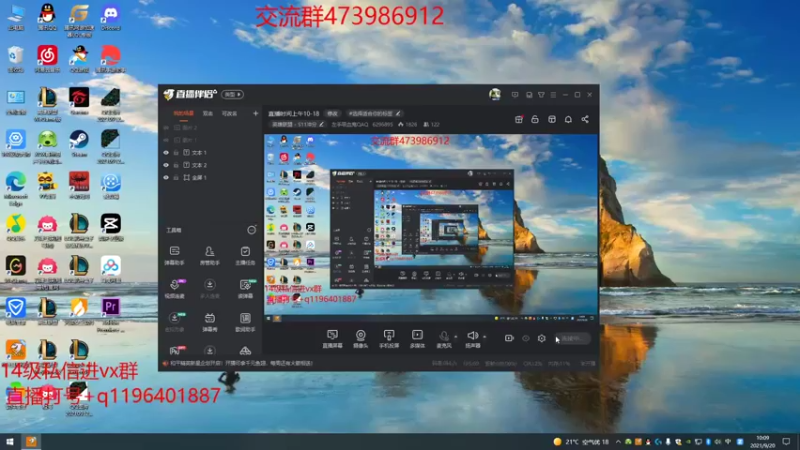Click the t-shirt skin icon in title bar
800x450 pixels.
pos(541,95)
